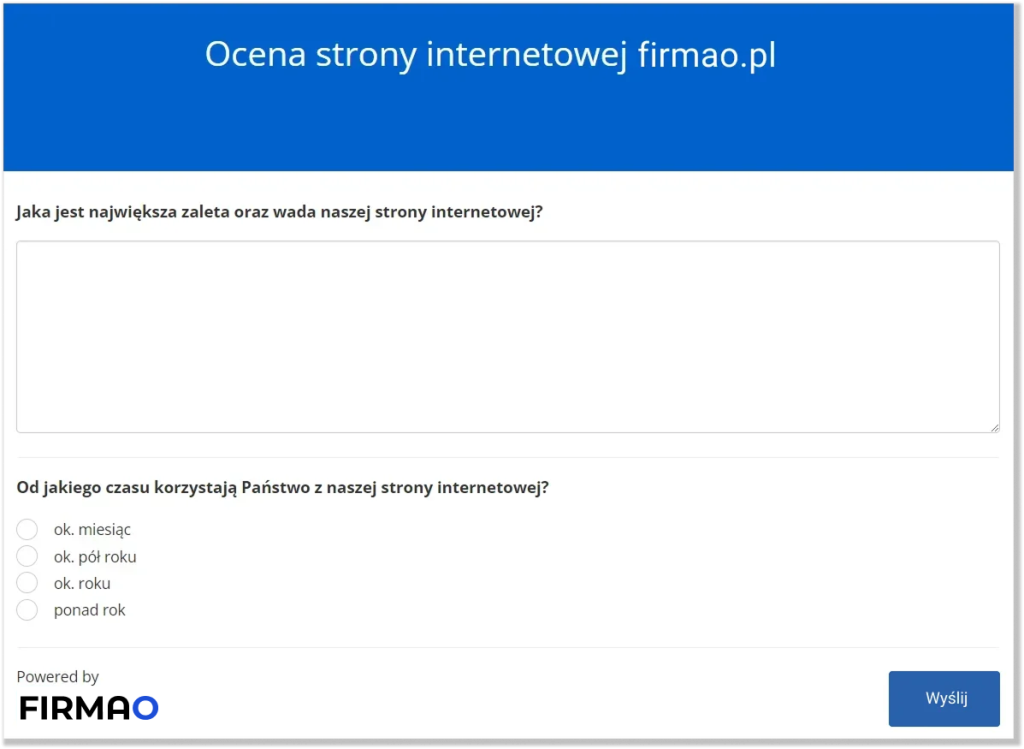Pick the "ok. roku" radio option

[27, 583]
